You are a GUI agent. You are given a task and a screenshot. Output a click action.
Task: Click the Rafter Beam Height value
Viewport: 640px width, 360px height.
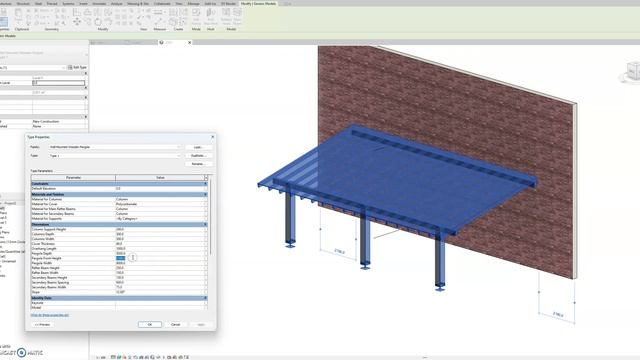point(159,268)
